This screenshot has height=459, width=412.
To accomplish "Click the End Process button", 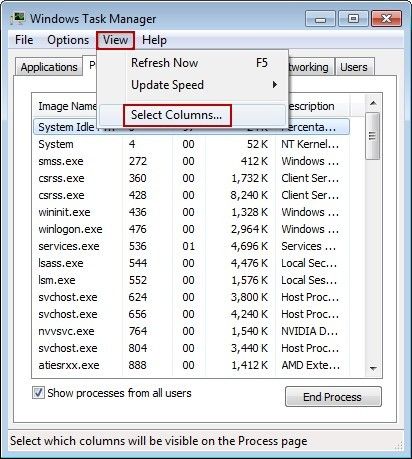I will click(x=333, y=397).
